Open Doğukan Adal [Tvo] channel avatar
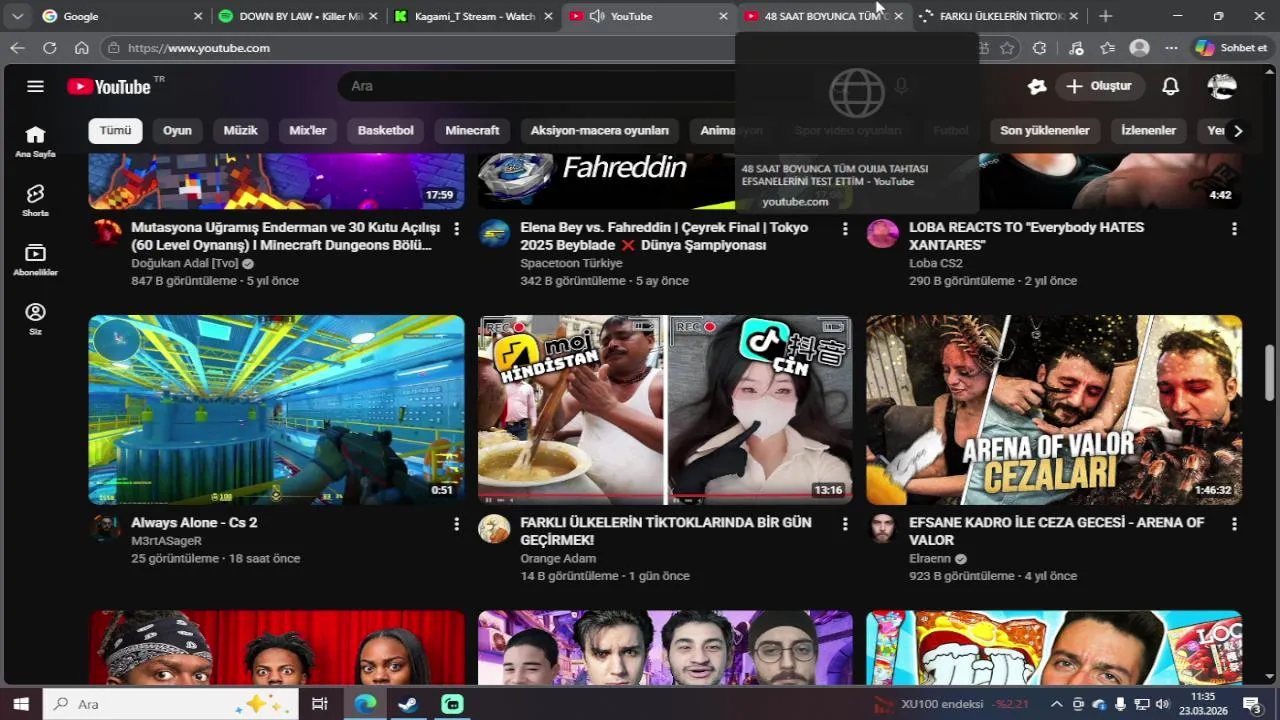The width and height of the screenshot is (1280, 720). point(106,234)
